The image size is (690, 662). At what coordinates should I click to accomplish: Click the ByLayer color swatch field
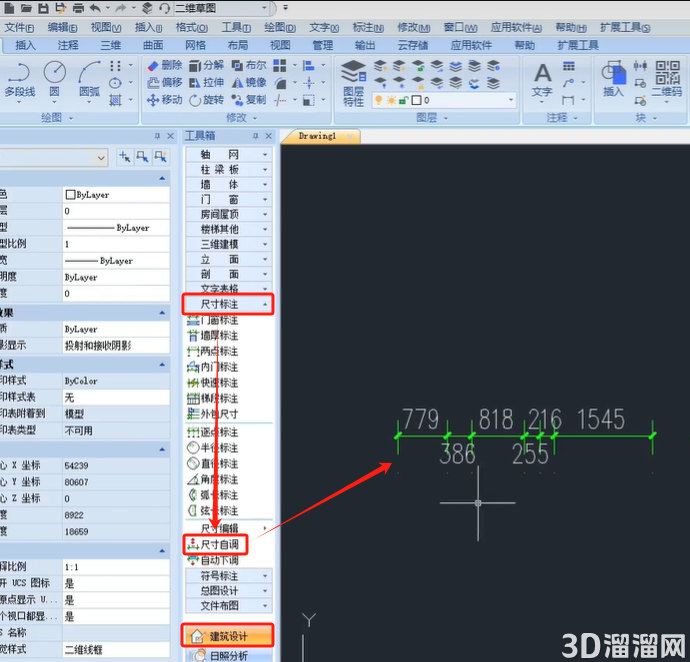pyautogui.click(x=116, y=195)
